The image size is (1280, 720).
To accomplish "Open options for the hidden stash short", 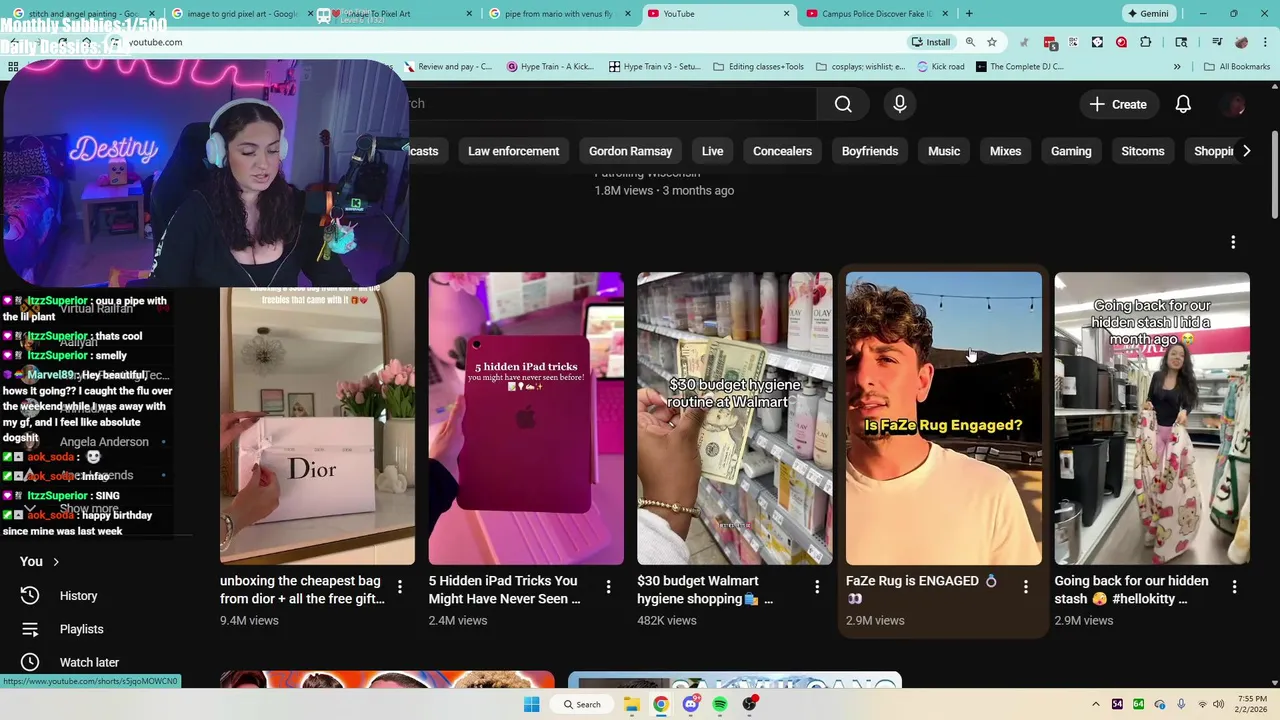I will [1234, 586].
